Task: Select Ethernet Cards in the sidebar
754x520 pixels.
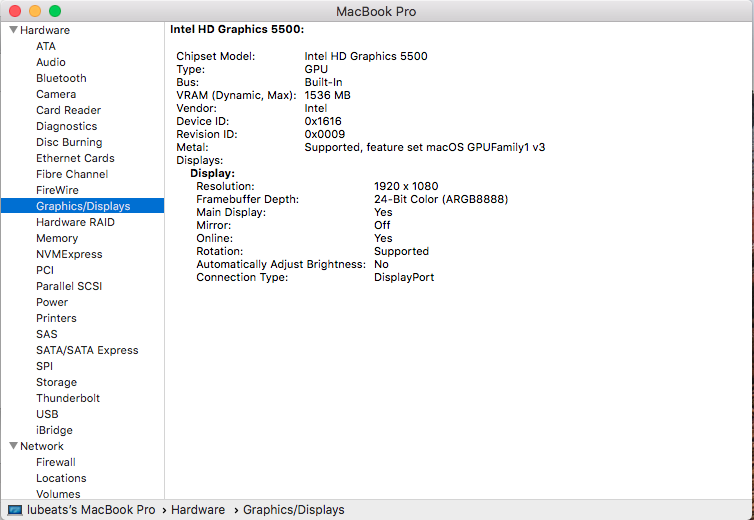Action: tap(75, 158)
